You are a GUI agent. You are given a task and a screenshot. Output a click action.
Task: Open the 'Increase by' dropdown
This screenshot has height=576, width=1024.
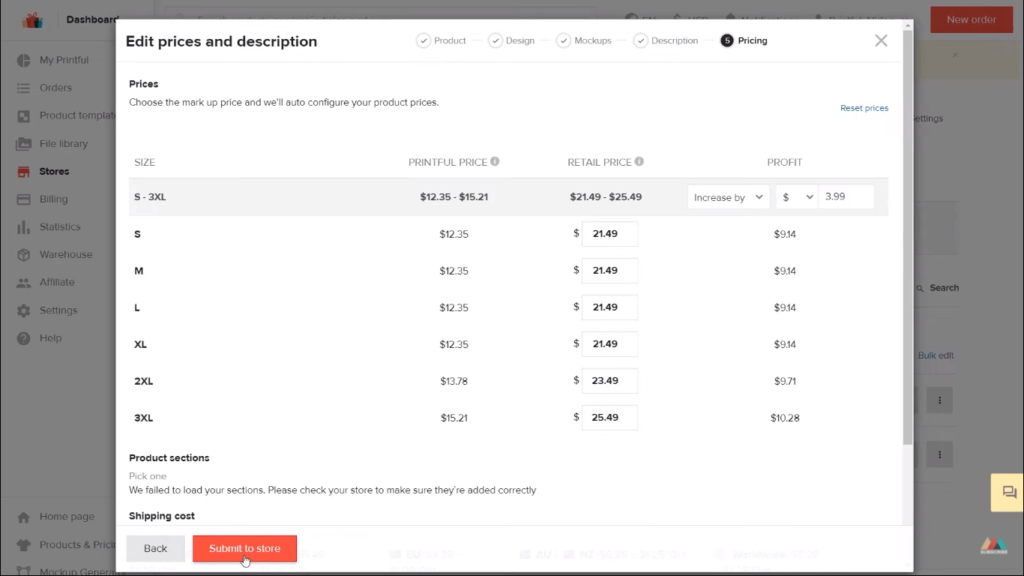pos(728,197)
